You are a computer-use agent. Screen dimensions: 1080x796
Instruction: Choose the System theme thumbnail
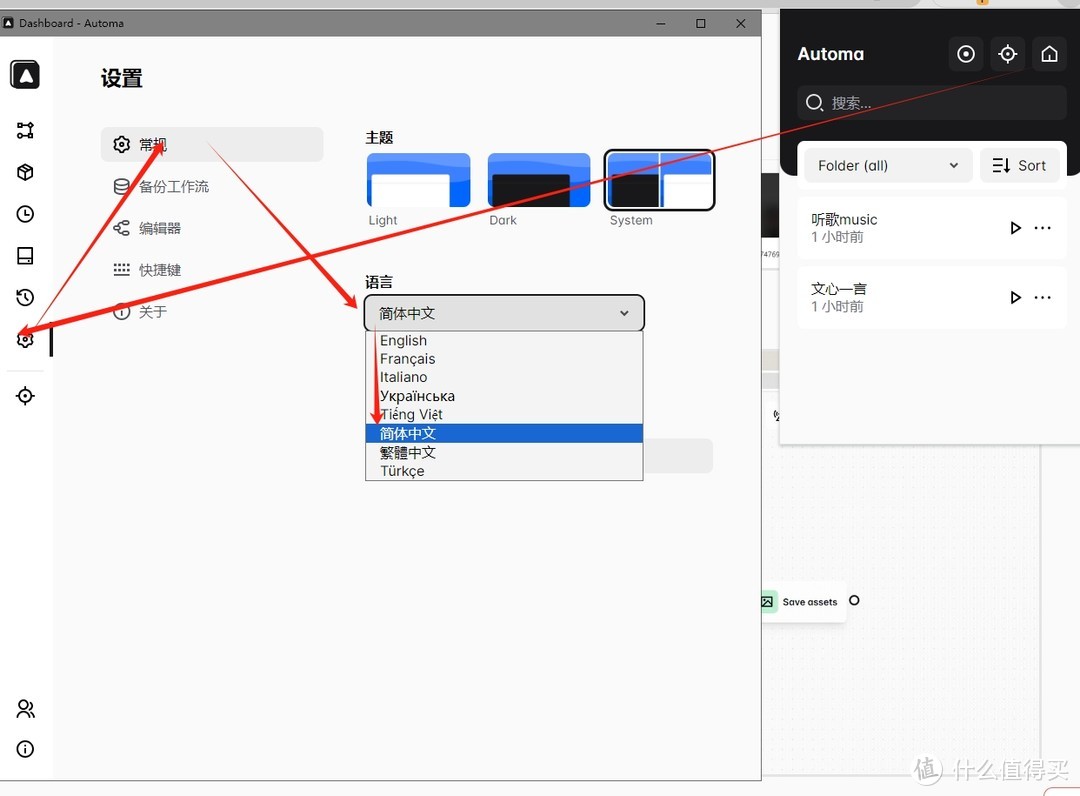pyautogui.click(x=660, y=180)
